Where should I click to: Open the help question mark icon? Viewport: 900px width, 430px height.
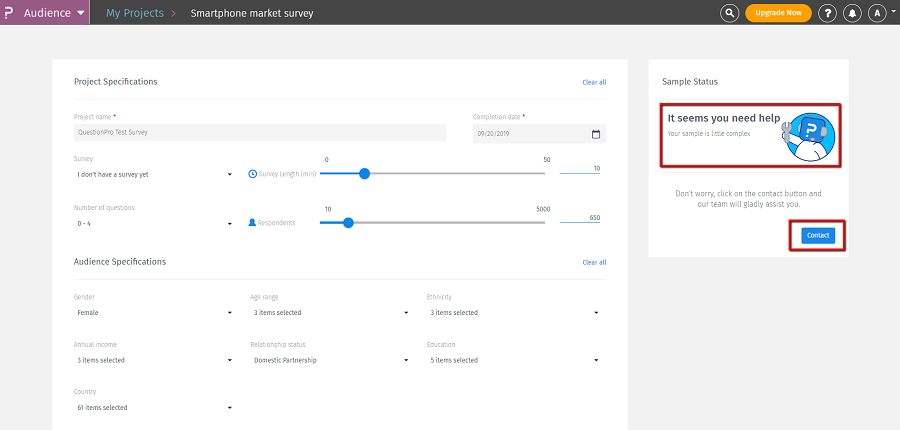tap(827, 13)
